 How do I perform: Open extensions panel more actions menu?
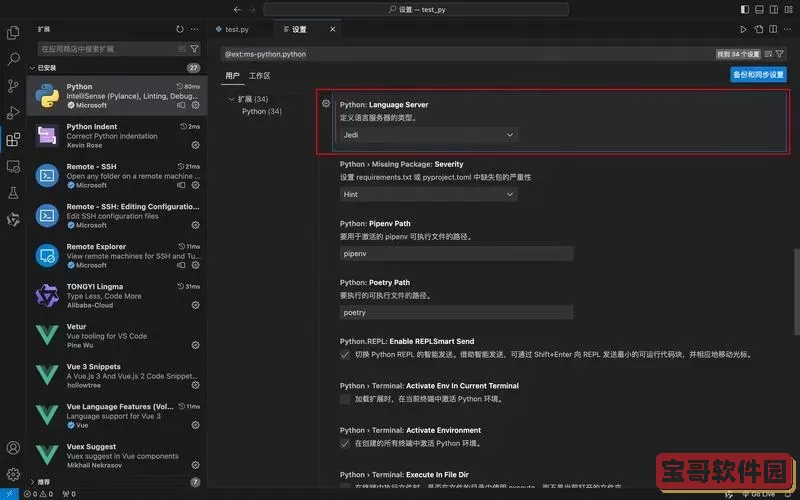point(194,29)
